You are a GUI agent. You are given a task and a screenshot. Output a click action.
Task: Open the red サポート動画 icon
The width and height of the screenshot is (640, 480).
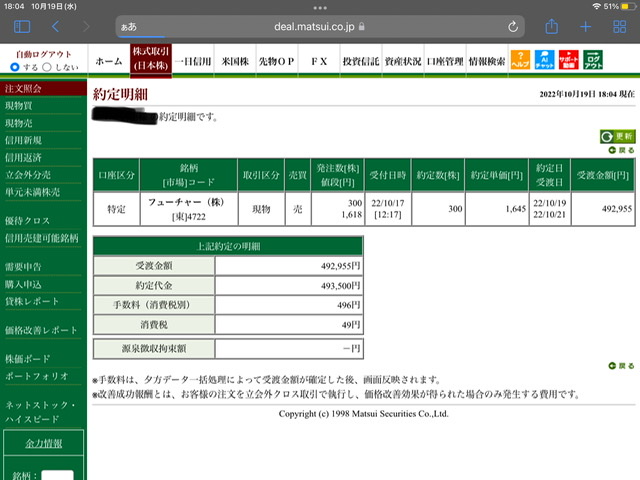(569, 60)
